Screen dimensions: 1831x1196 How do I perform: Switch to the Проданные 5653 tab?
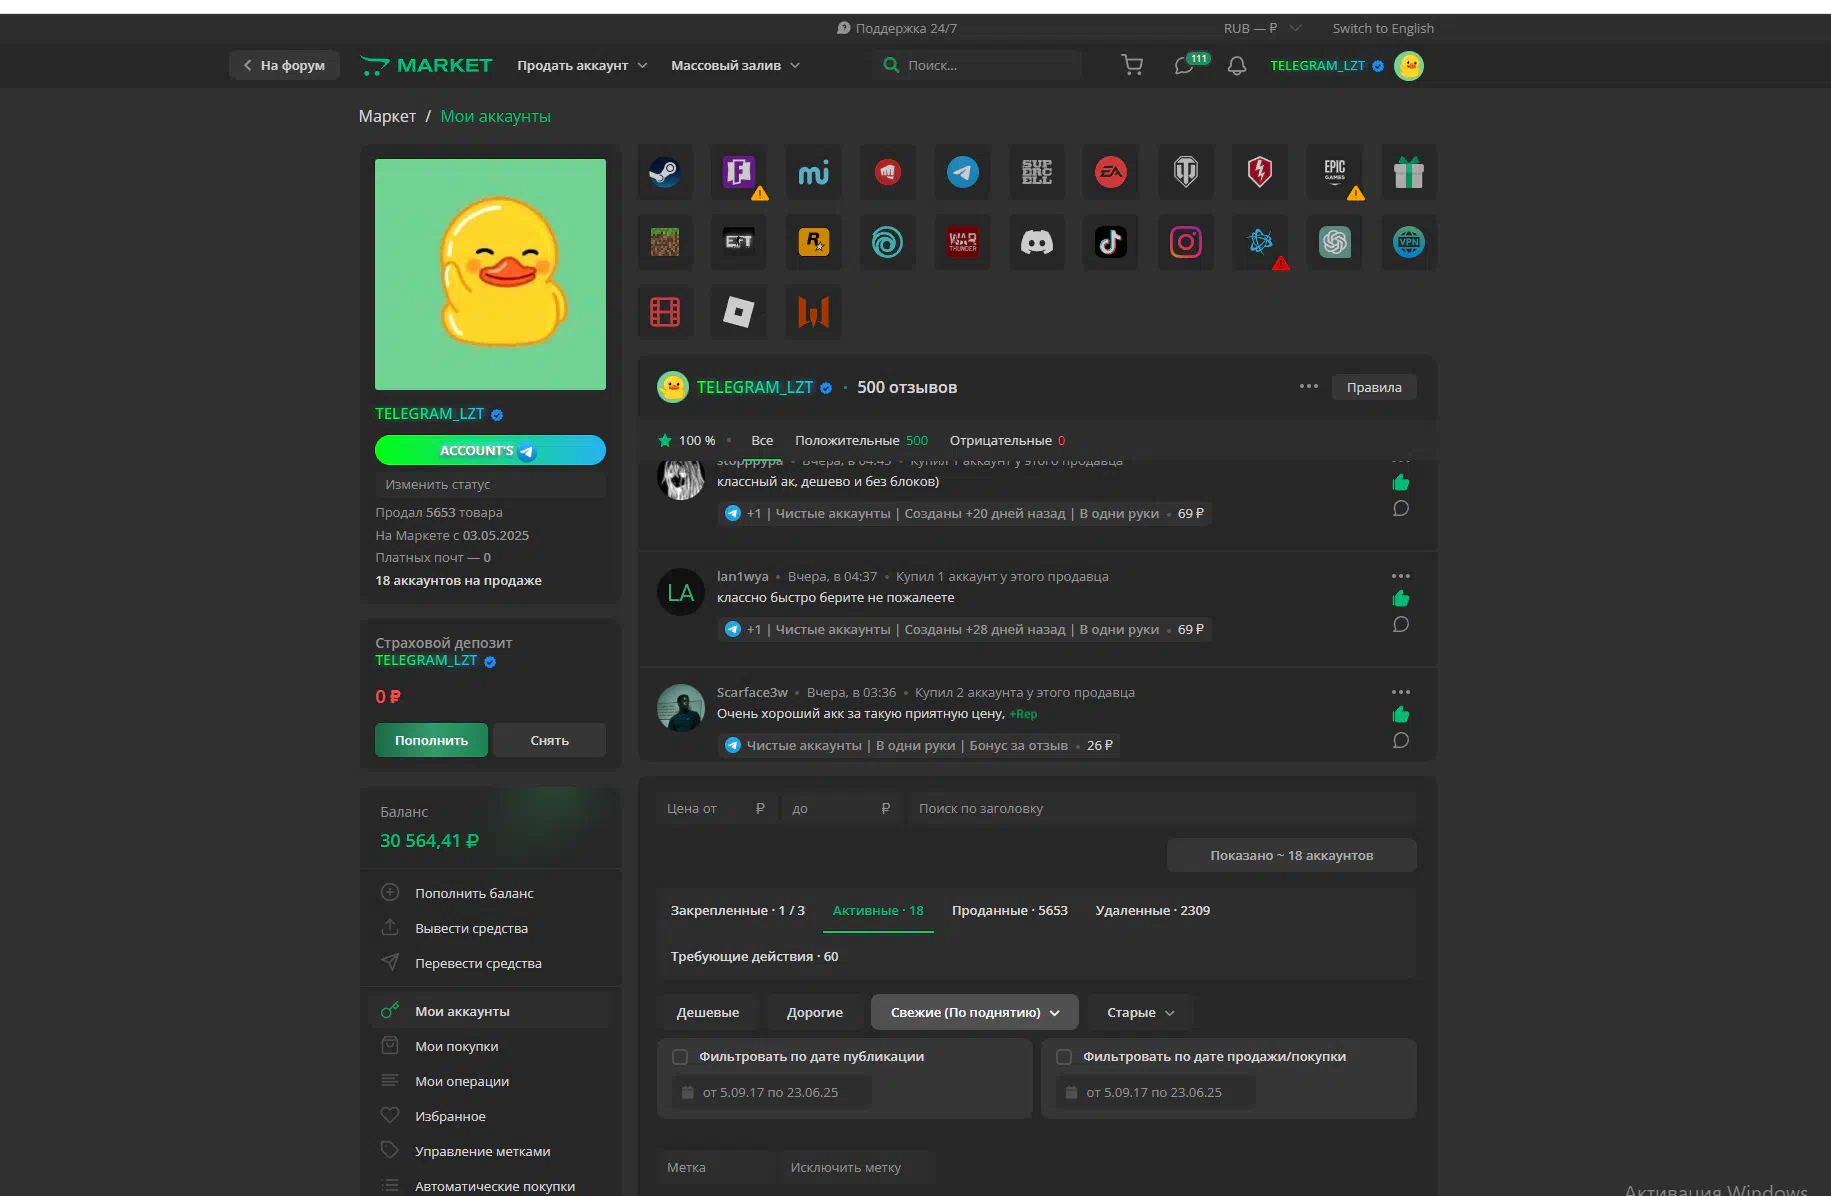tap(1010, 910)
